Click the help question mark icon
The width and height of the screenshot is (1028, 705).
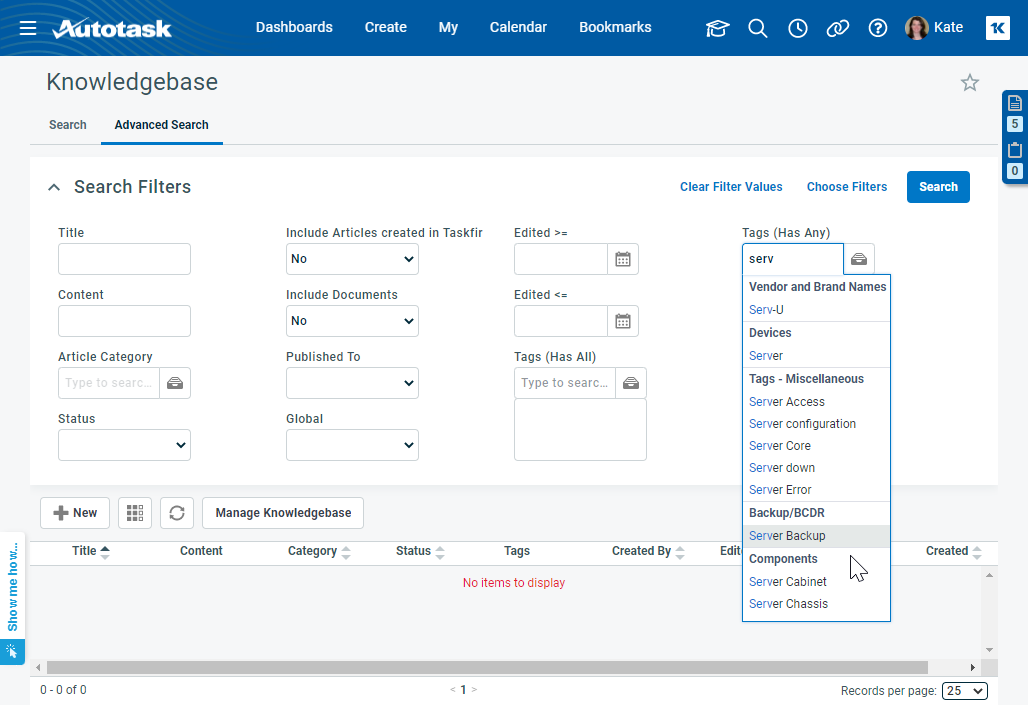[x=878, y=28]
